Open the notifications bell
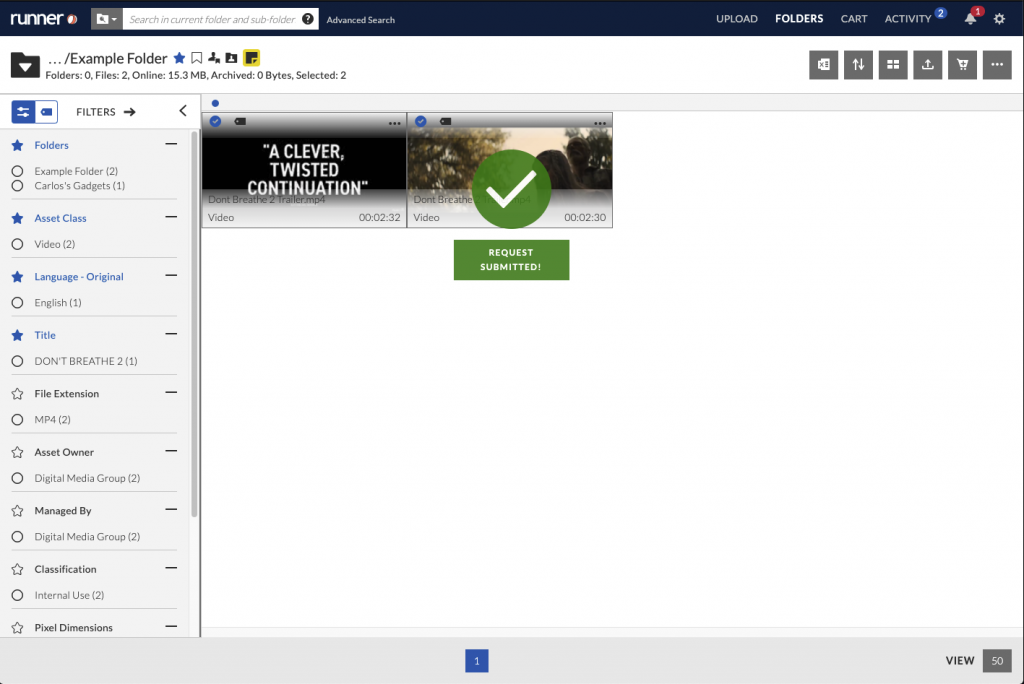Viewport: 1024px width, 684px height. 970,18
